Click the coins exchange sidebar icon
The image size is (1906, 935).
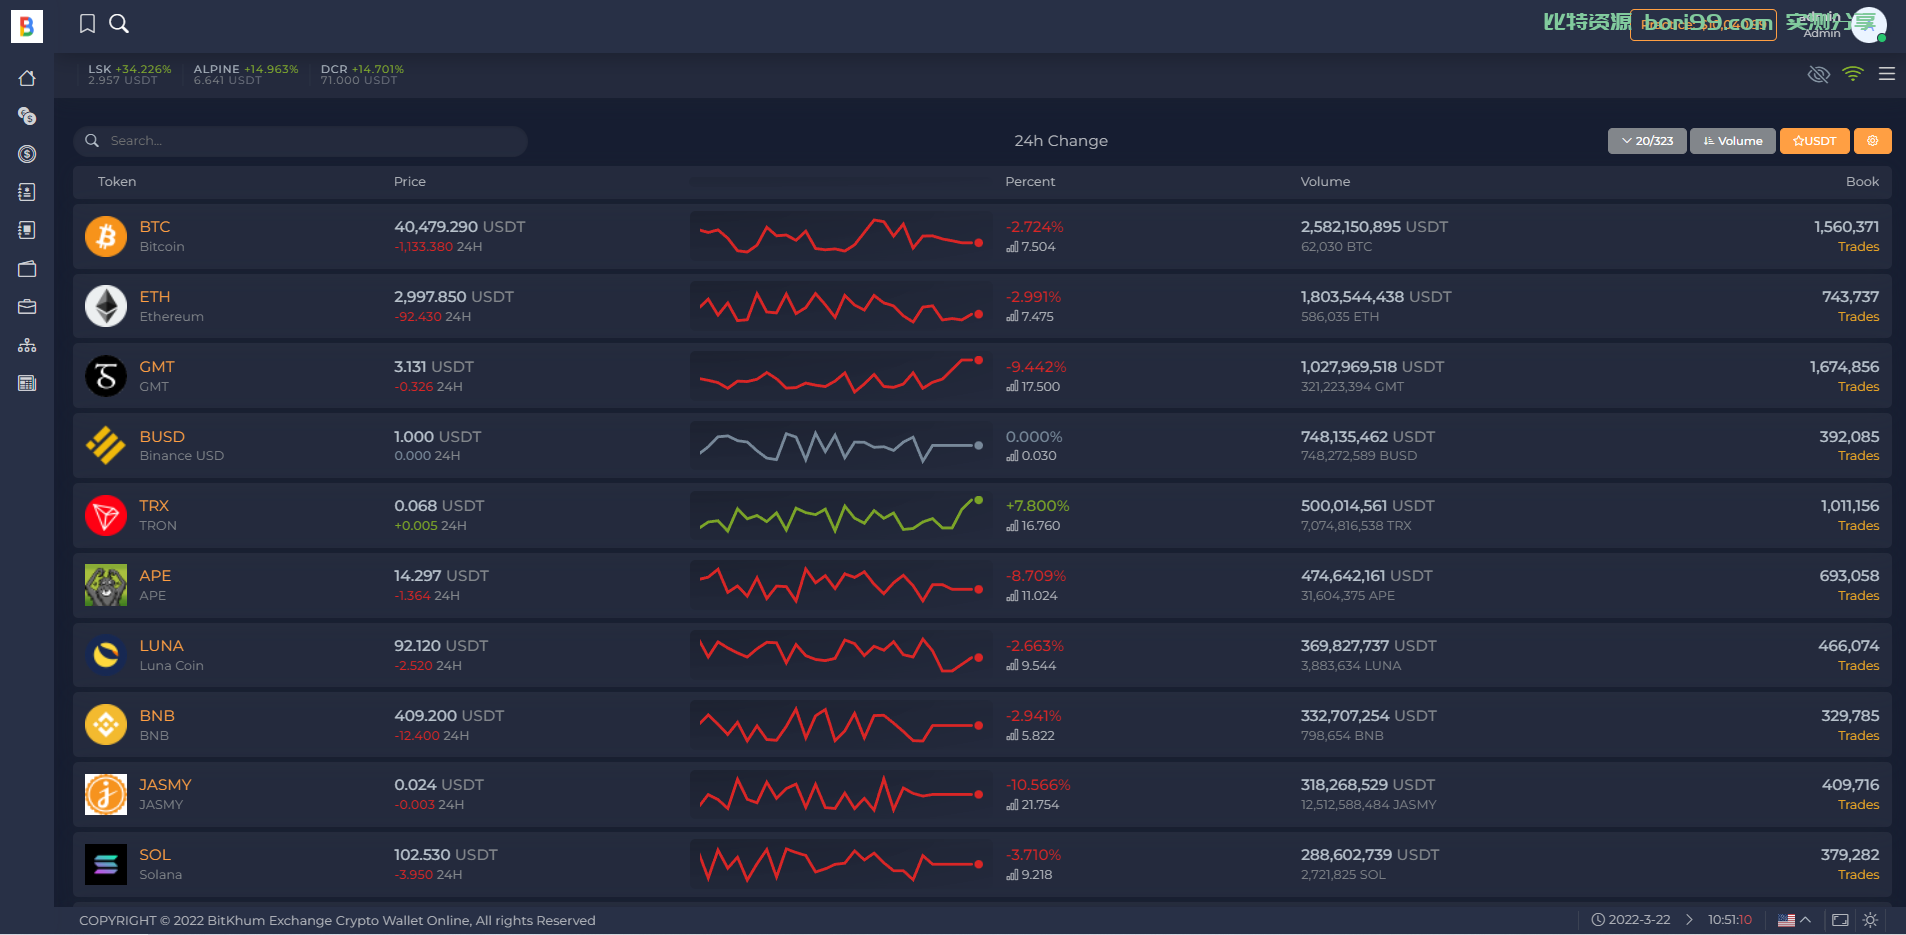pos(27,116)
